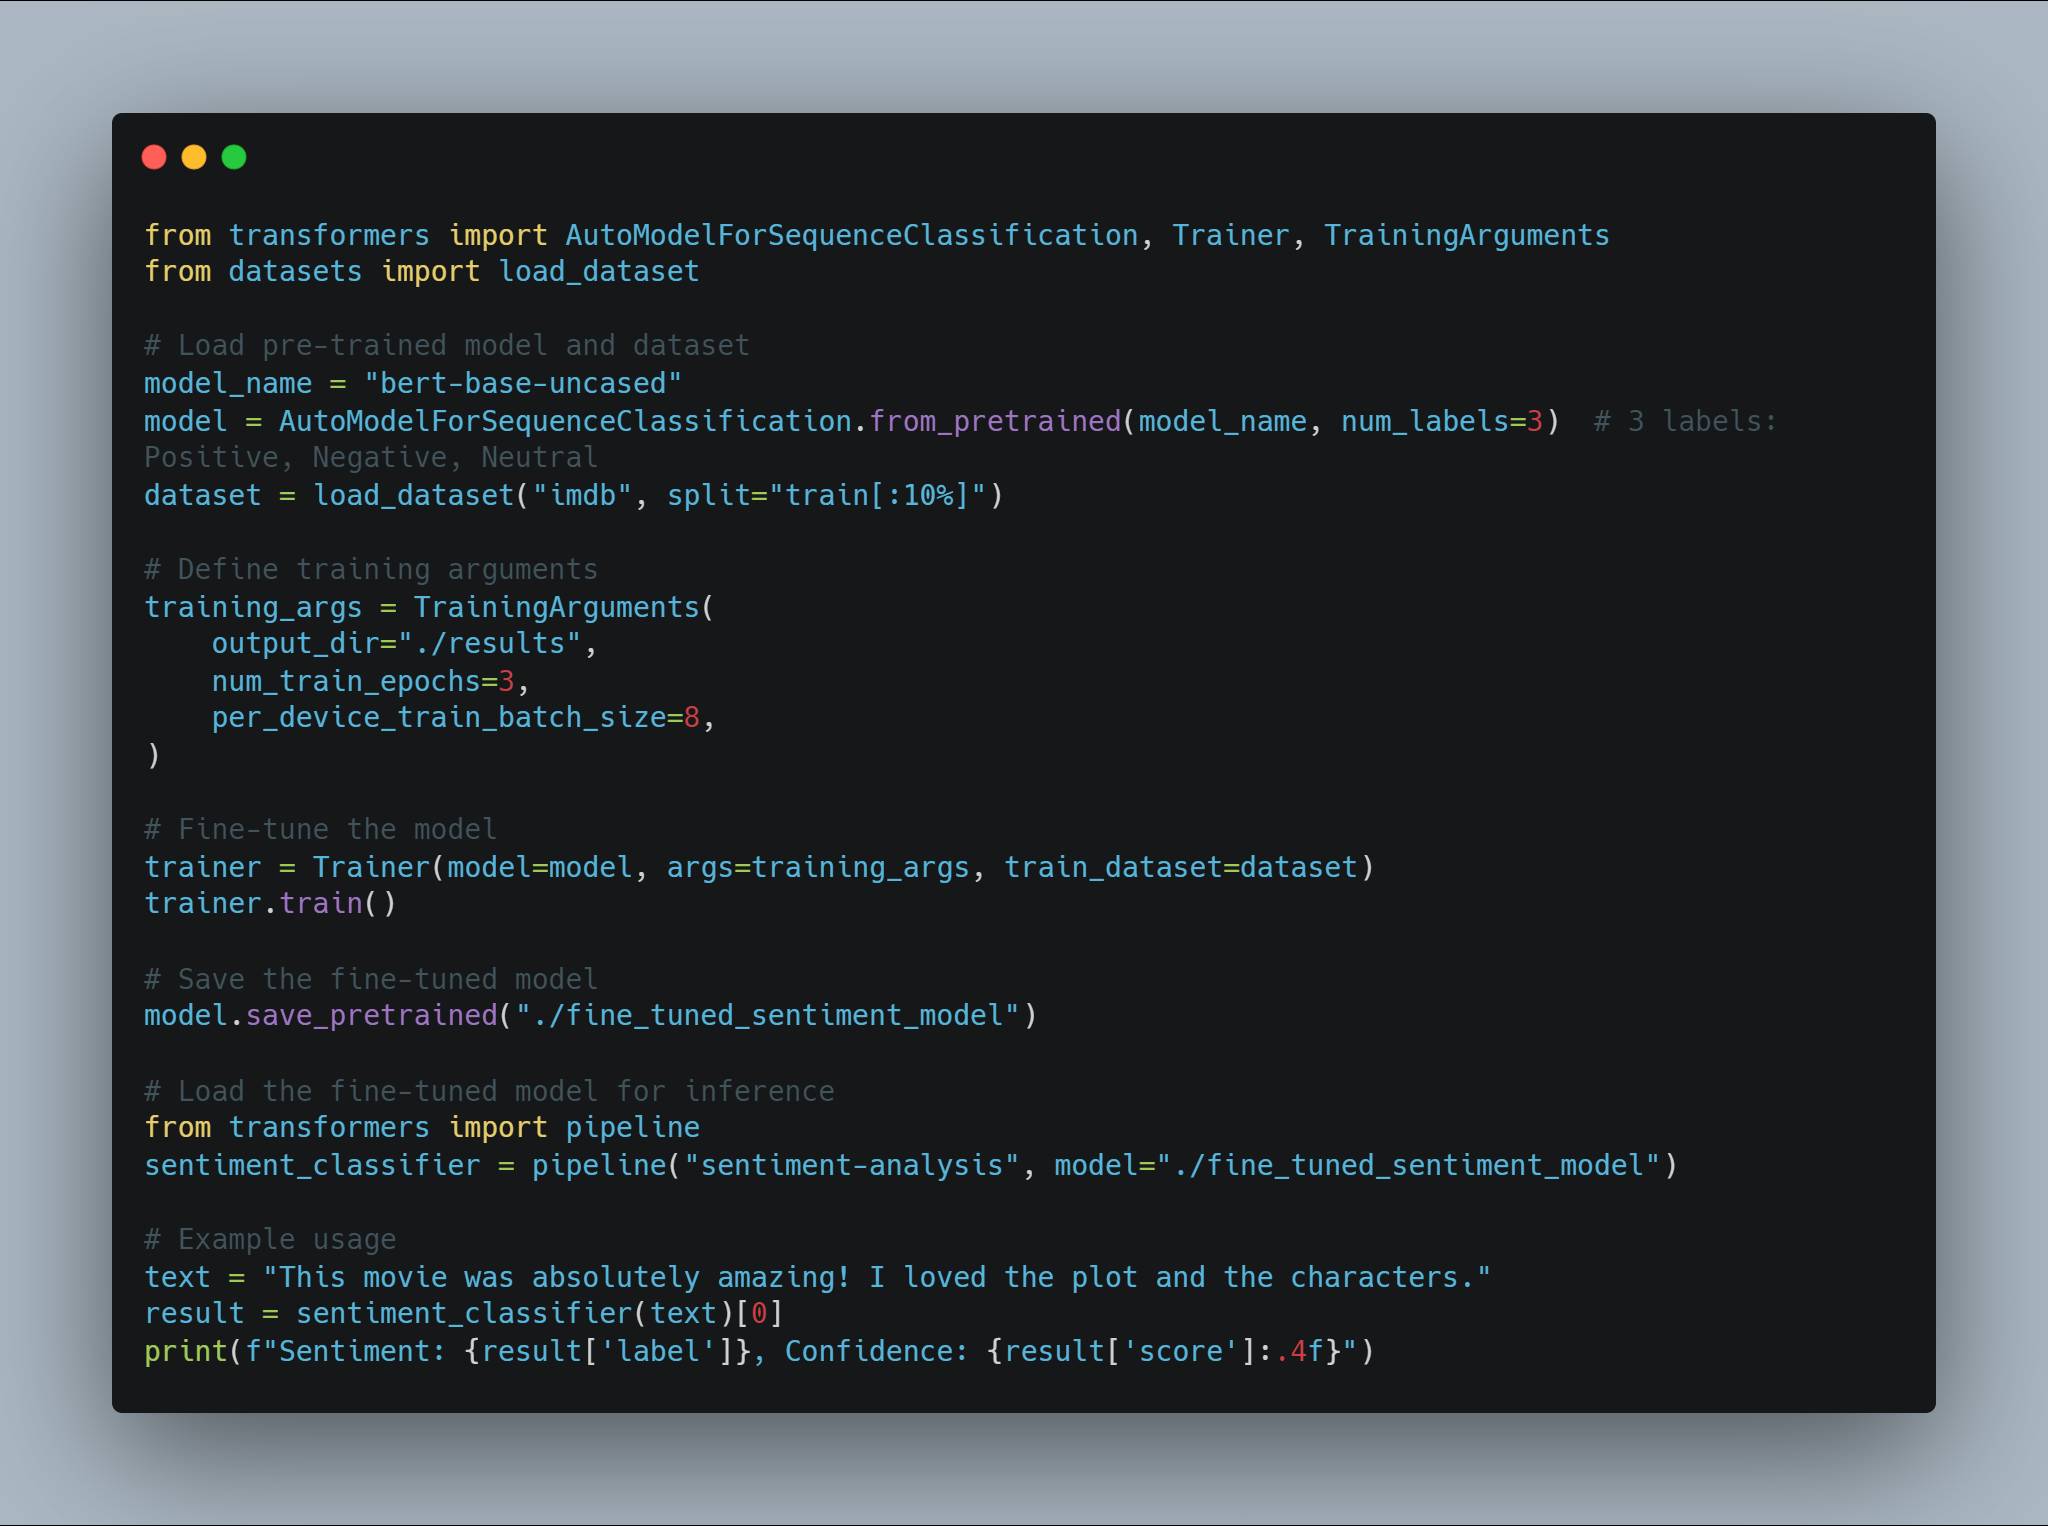Click the string "This movie was absolutely amazing! ..."
This screenshot has height=1526, width=2048.
pyautogui.click(x=876, y=1278)
